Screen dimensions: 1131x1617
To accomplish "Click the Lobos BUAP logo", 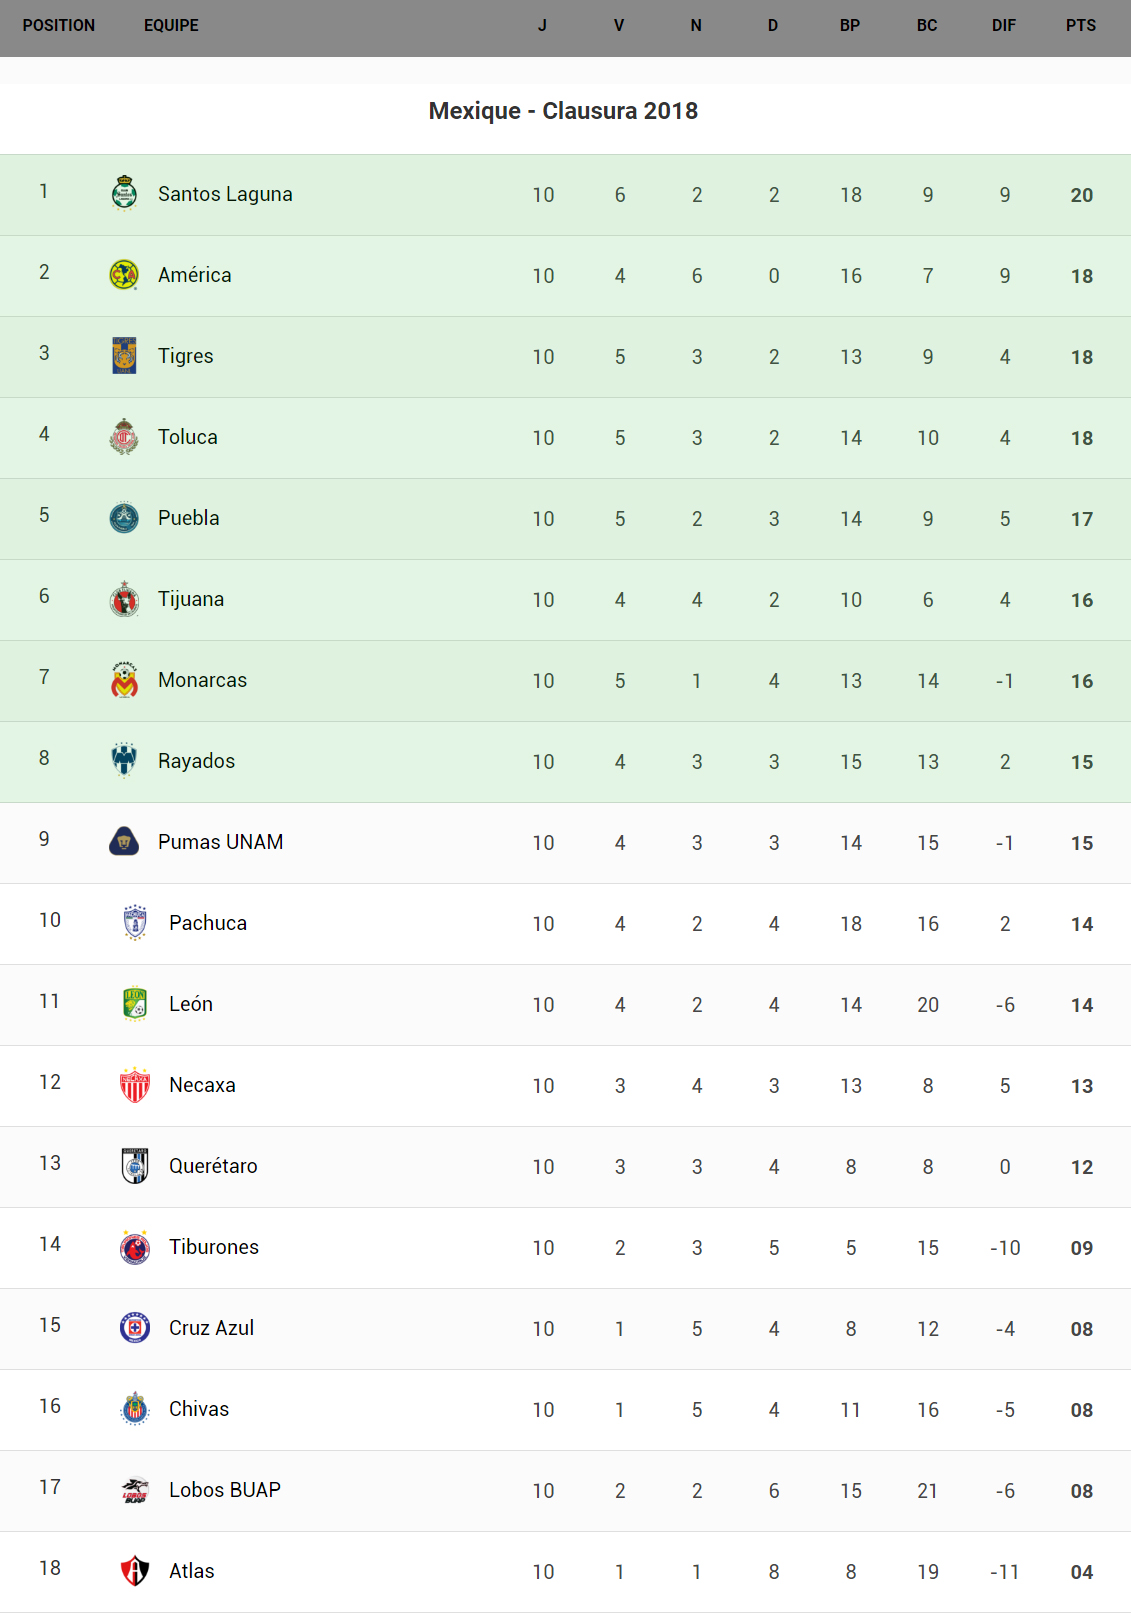I will [135, 1490].
